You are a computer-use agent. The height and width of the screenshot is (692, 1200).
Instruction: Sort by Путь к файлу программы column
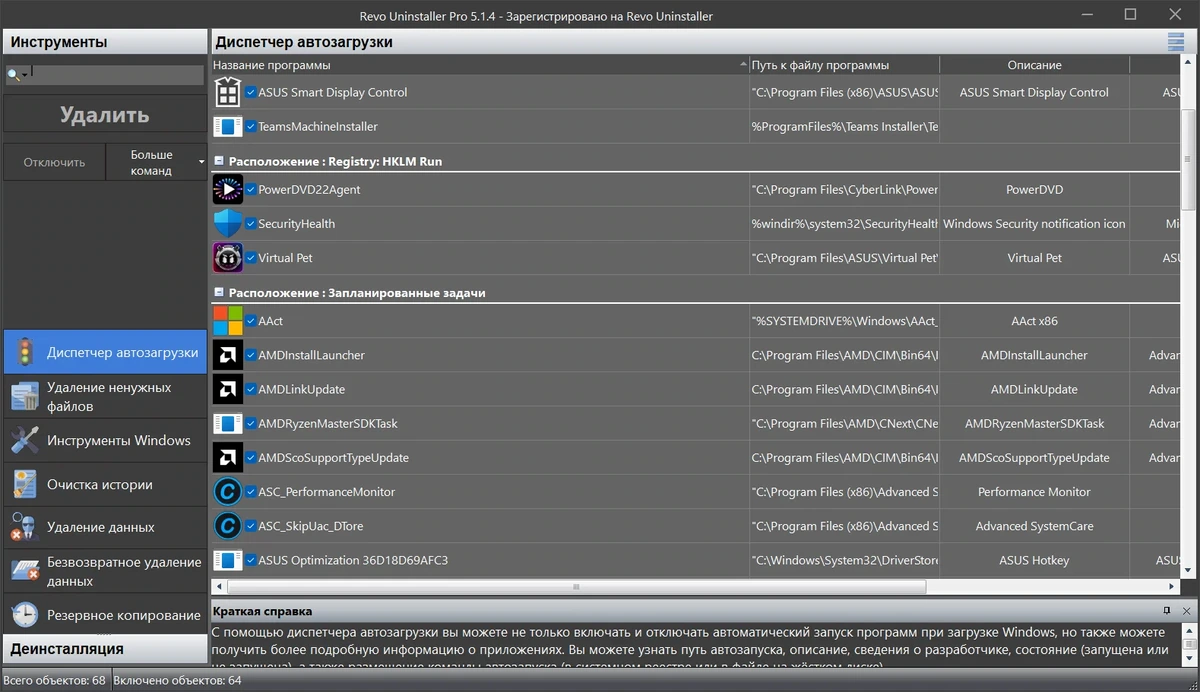844,65
